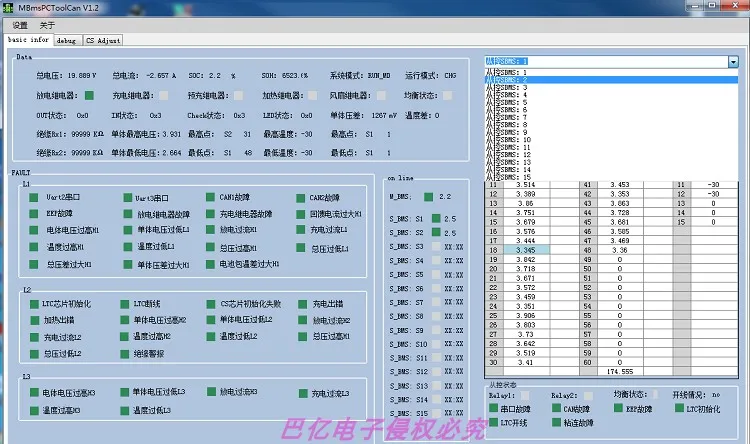750x444 pixels.
Task: Toggle the 预充继电器 status box
Action: [238, 96]
